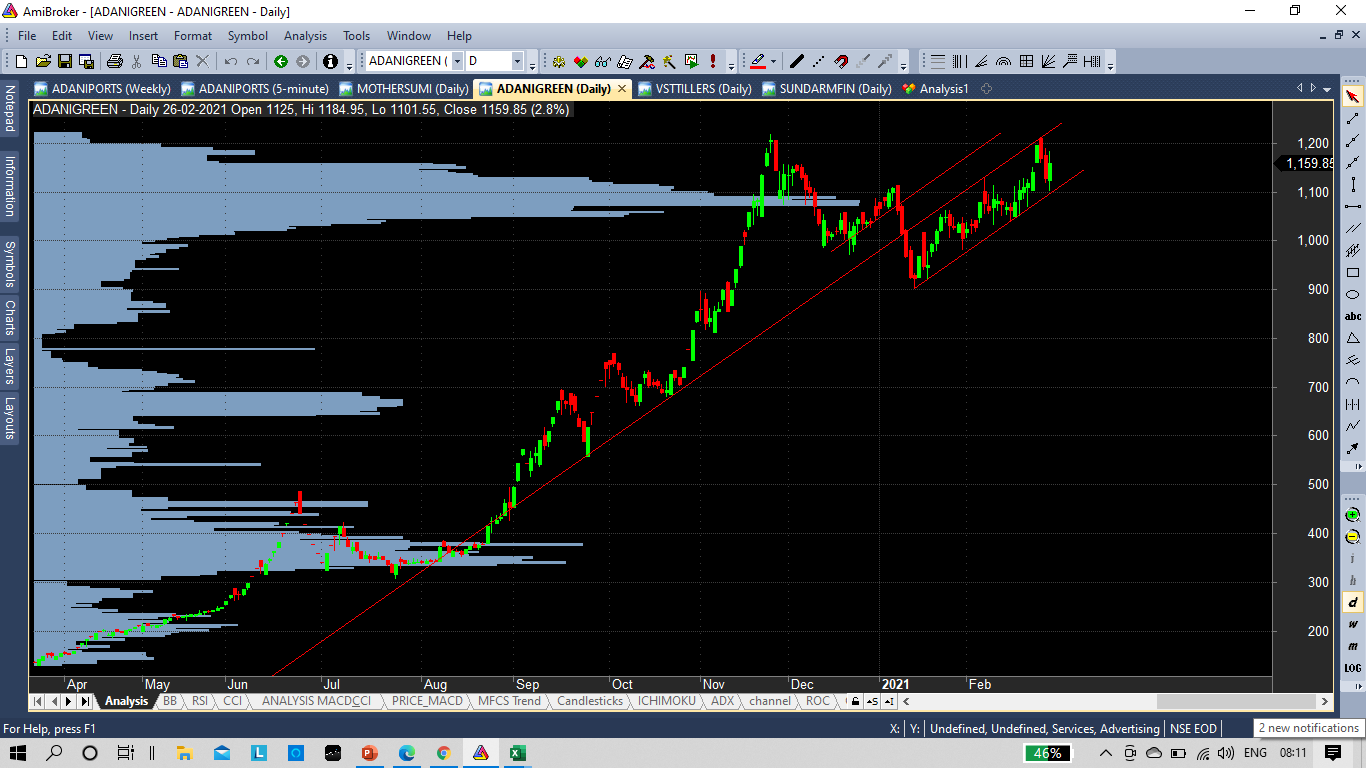This screenshot has width=1366, height=768.
Task: Switch to SUNDARMFIN (Daily) tab
Action: coord(827,89)
